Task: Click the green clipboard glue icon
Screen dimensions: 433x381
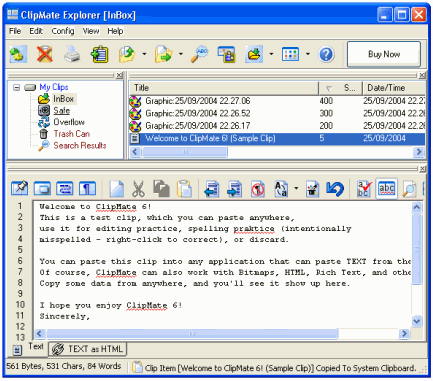Action: (x=100, y=54)
